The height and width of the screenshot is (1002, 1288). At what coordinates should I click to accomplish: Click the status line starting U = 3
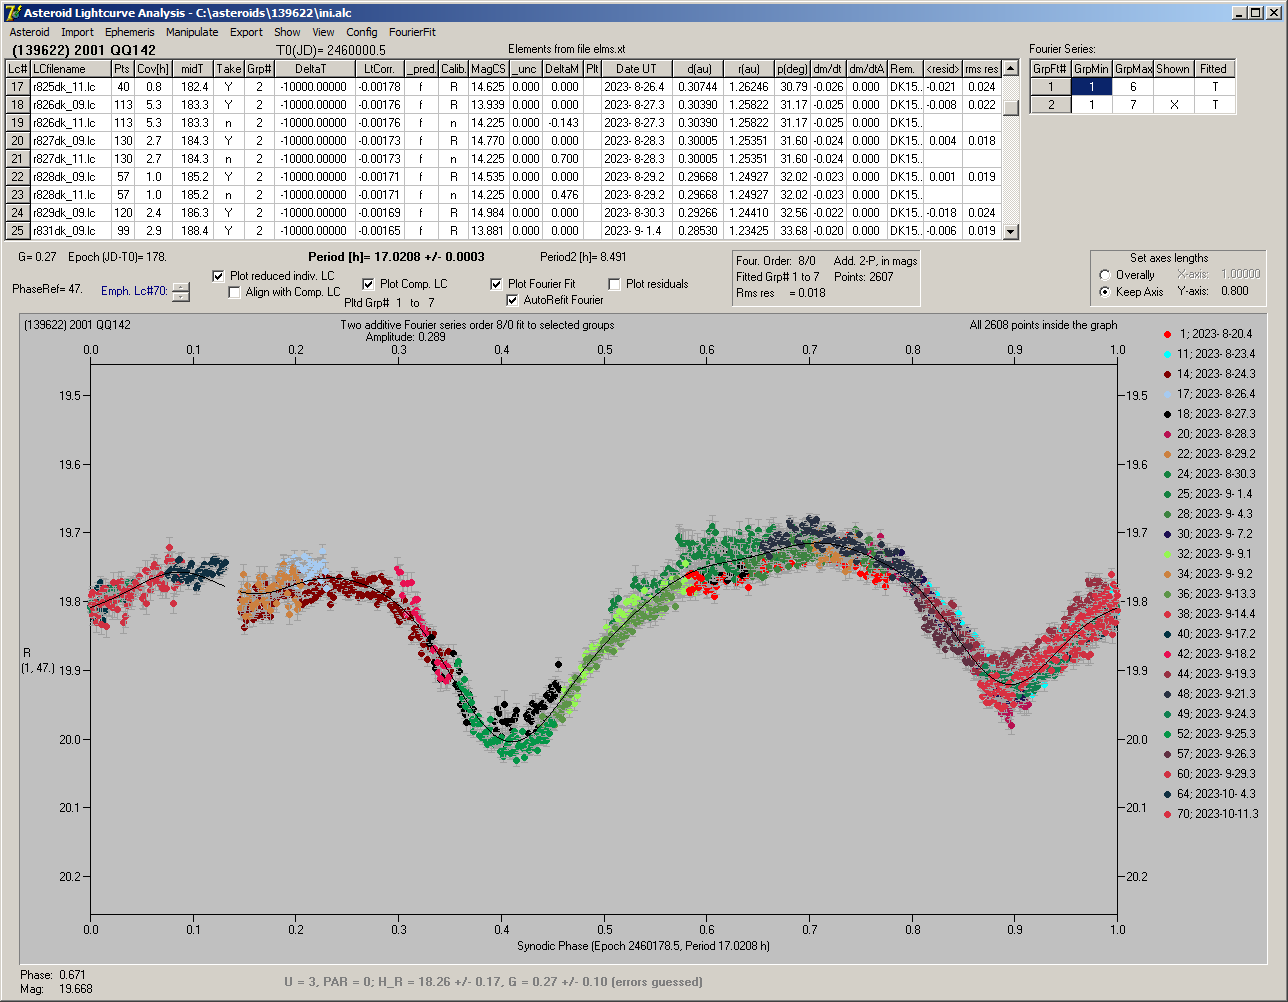point(493,982)
